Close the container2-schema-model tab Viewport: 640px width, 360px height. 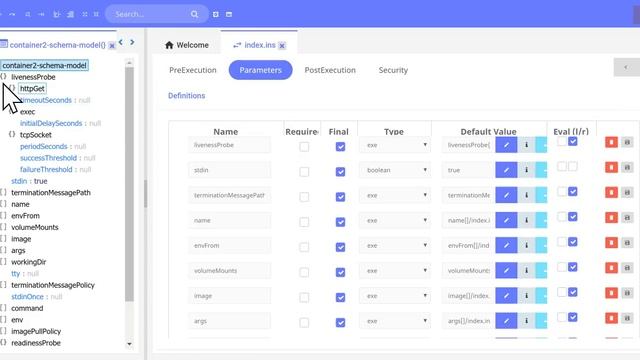click(x=112, y=45)
